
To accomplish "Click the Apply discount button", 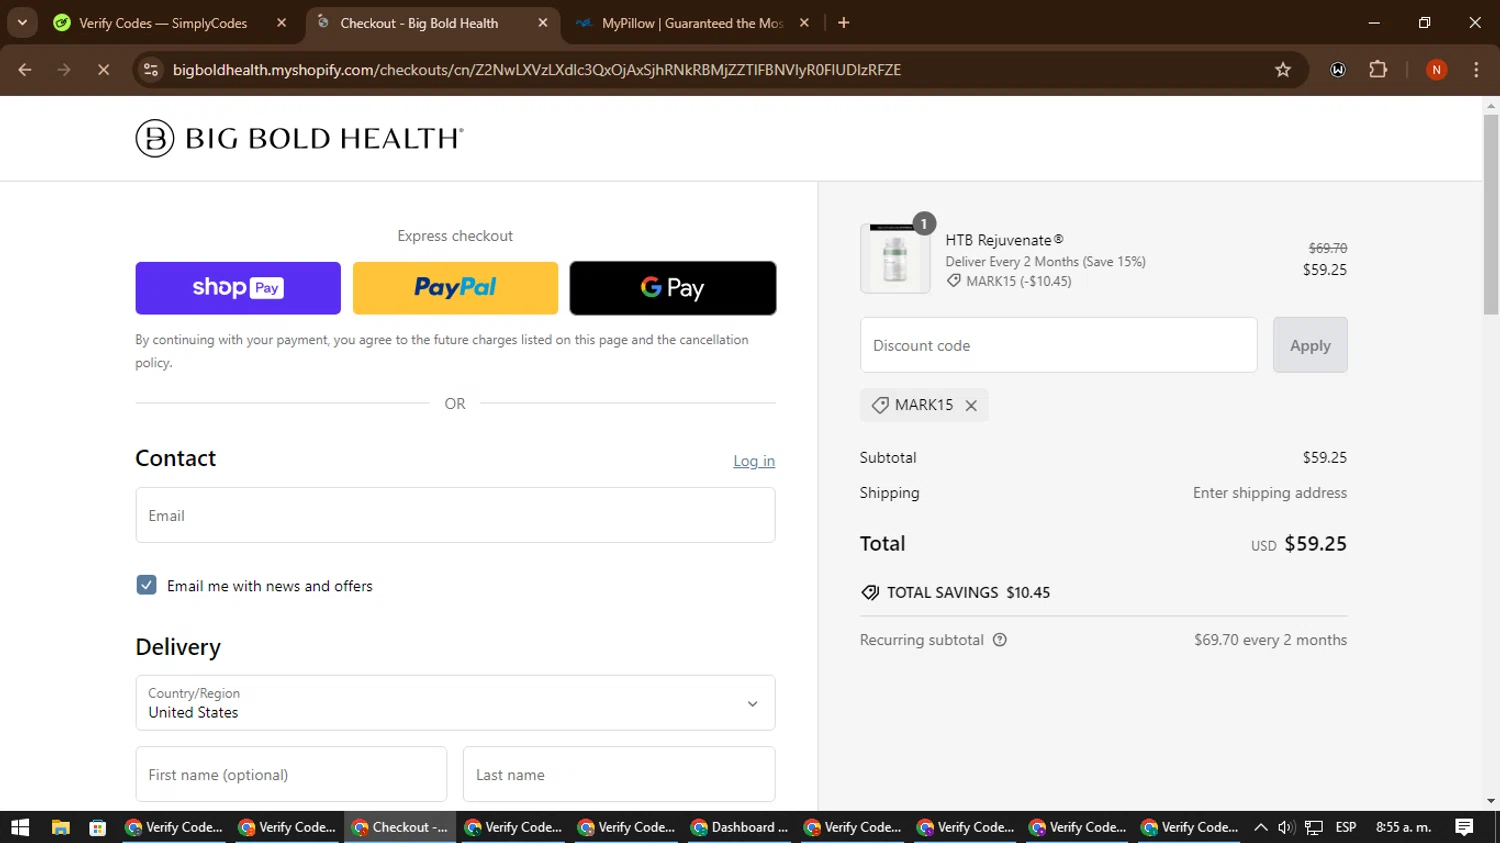I will 1310,345.
